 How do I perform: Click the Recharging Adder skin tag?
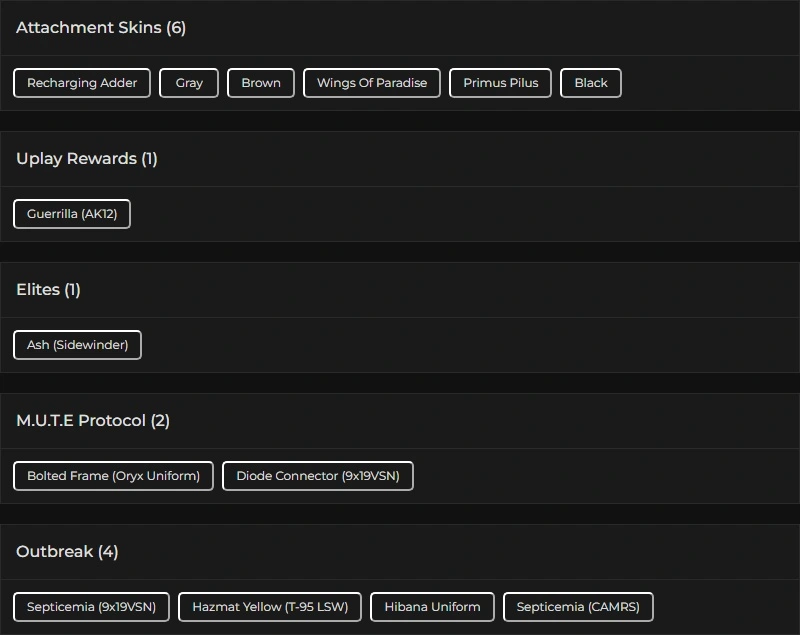pos(82,83)
